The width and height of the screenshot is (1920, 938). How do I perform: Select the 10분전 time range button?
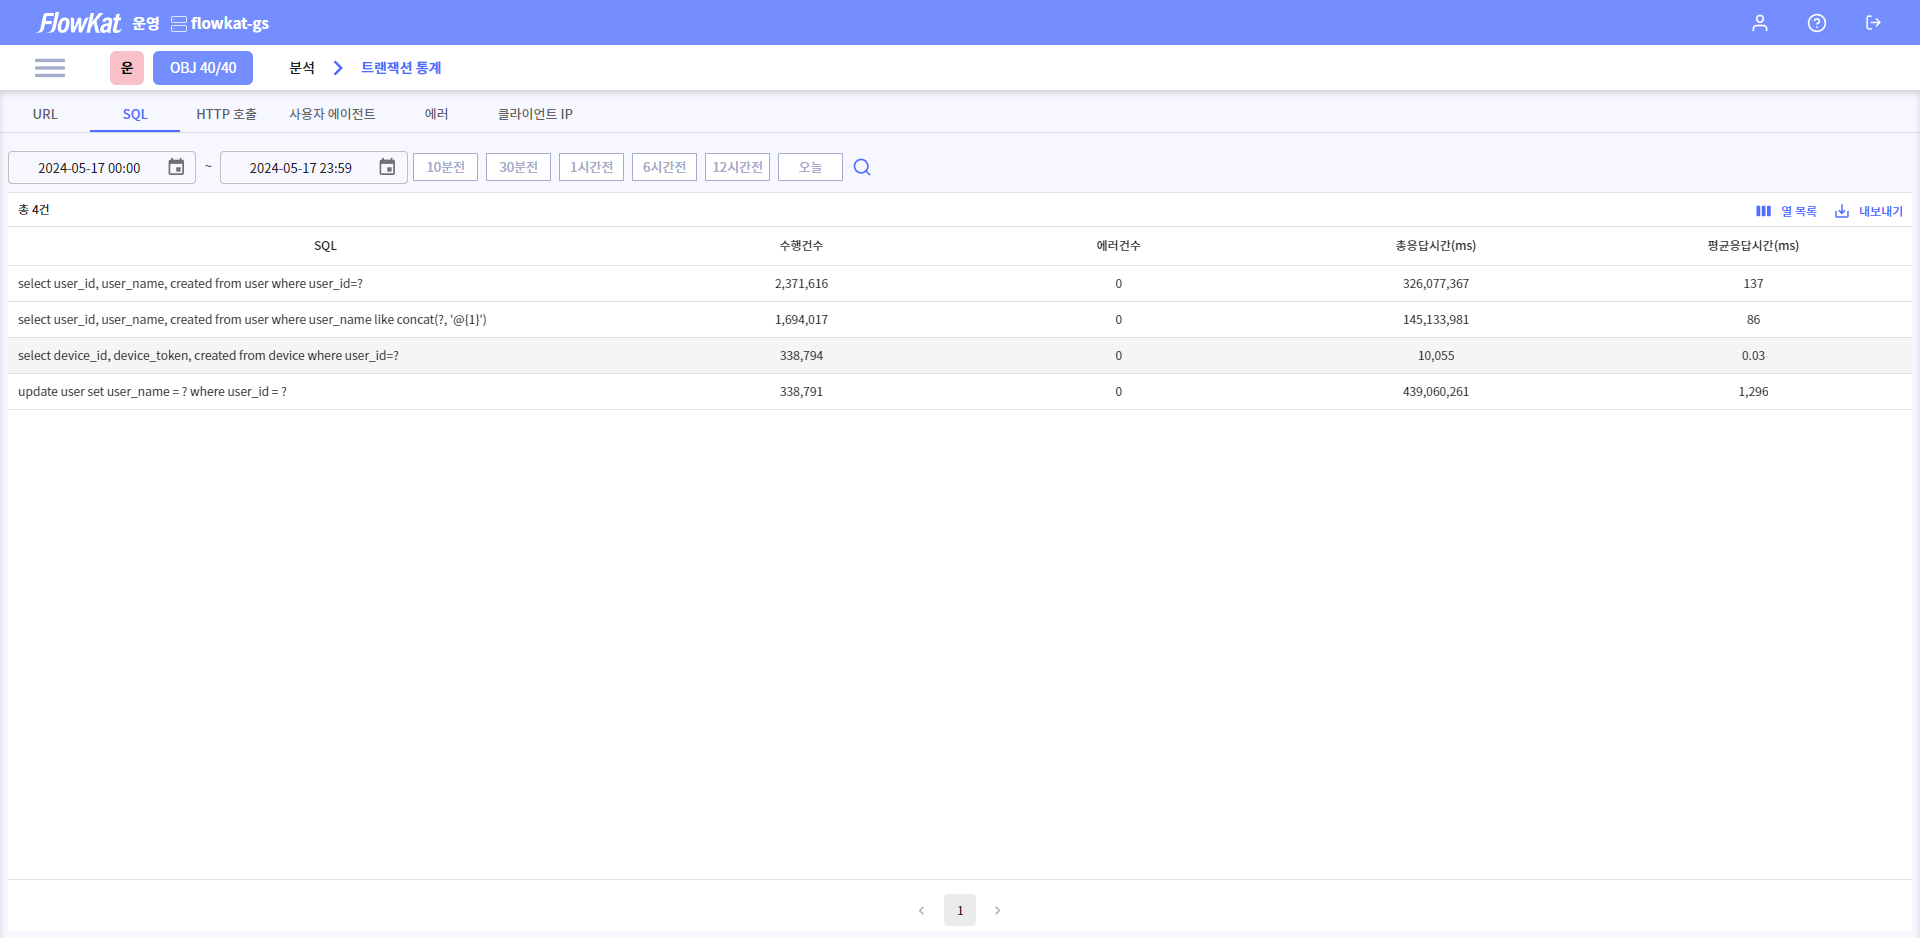click(x=445, y=167)
